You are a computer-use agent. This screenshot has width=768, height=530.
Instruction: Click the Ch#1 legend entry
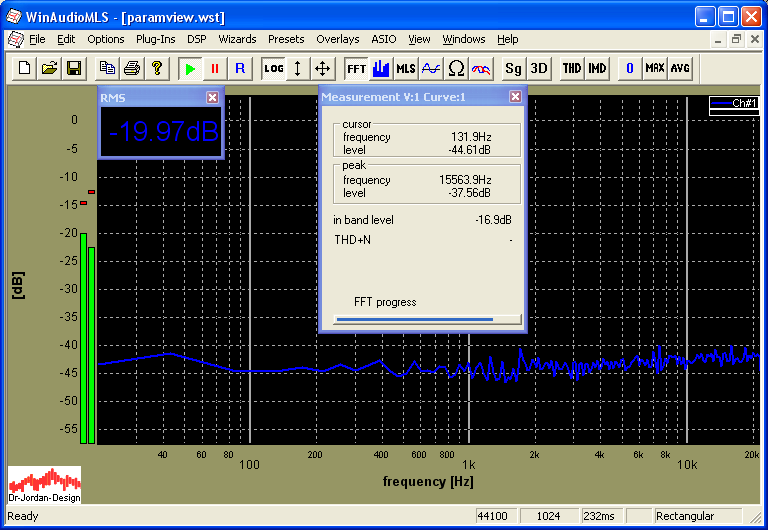click(x=733, y=103)
